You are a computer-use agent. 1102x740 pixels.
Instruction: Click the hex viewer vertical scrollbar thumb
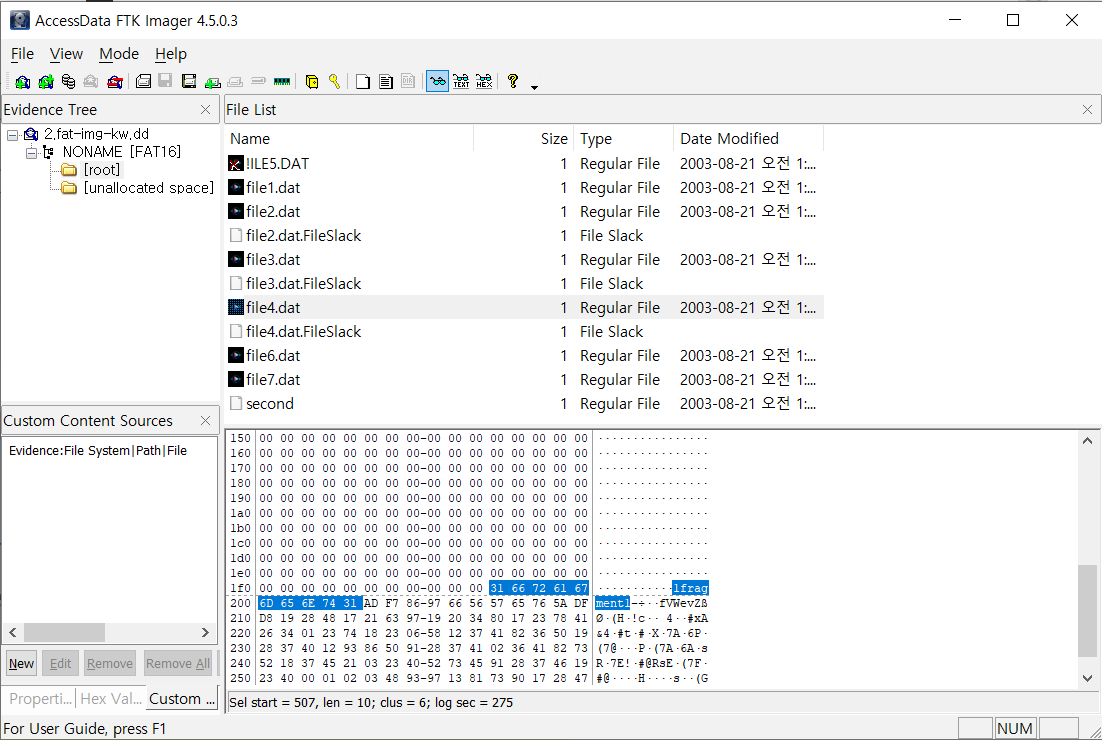click(1087, 611)
